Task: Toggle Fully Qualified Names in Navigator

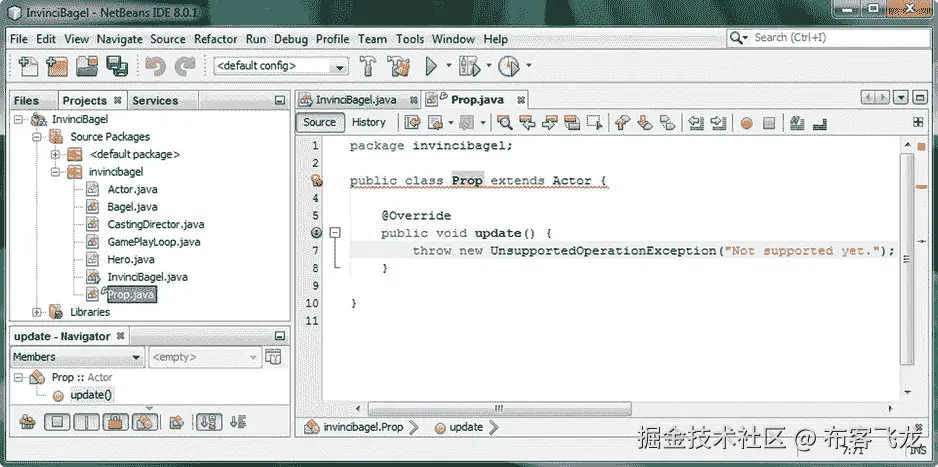Action: point(176,422)
